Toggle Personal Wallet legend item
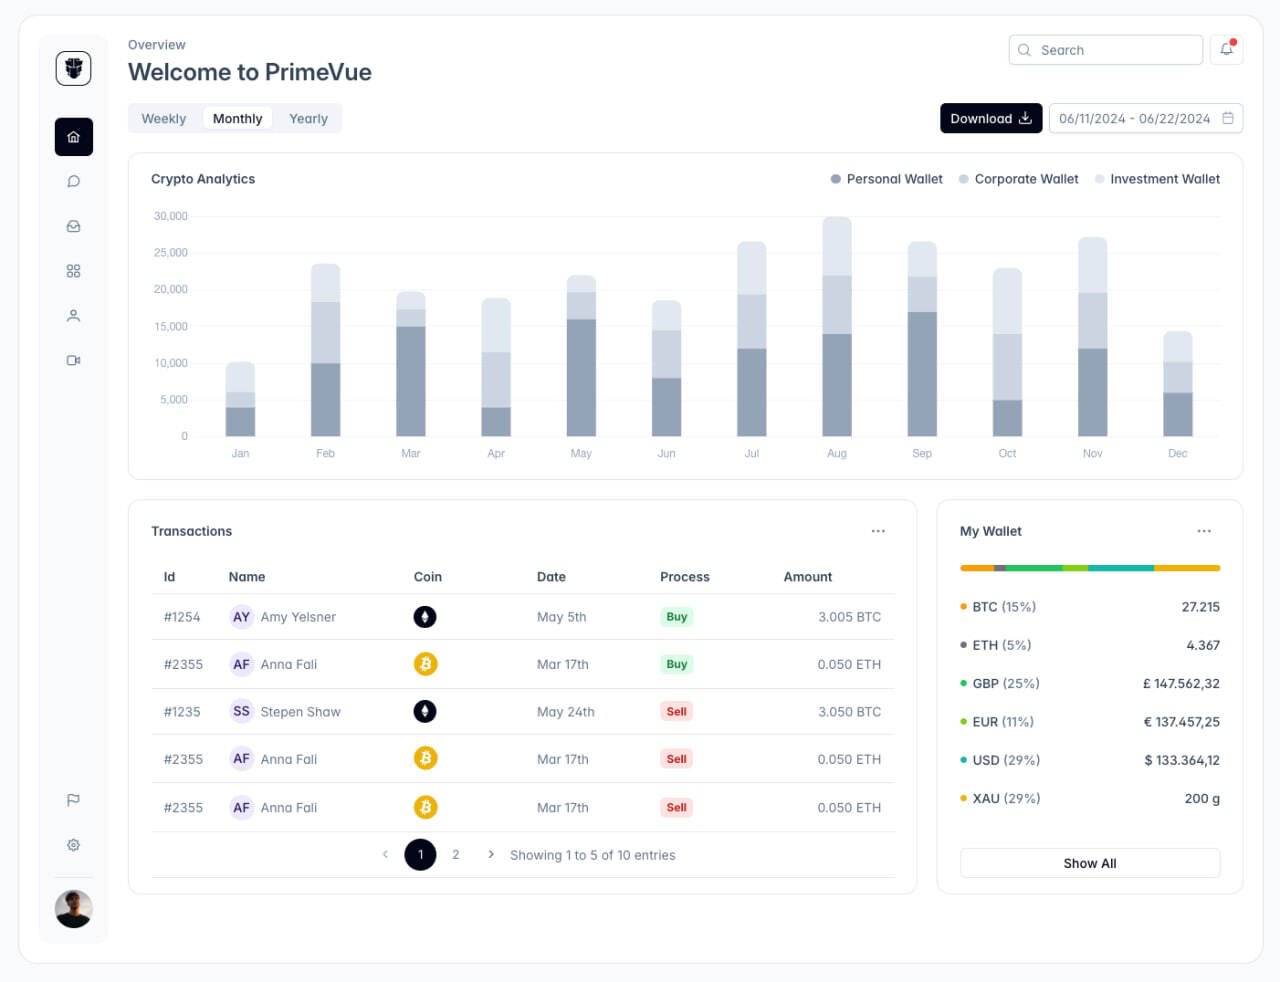 (x=886, y=179)
